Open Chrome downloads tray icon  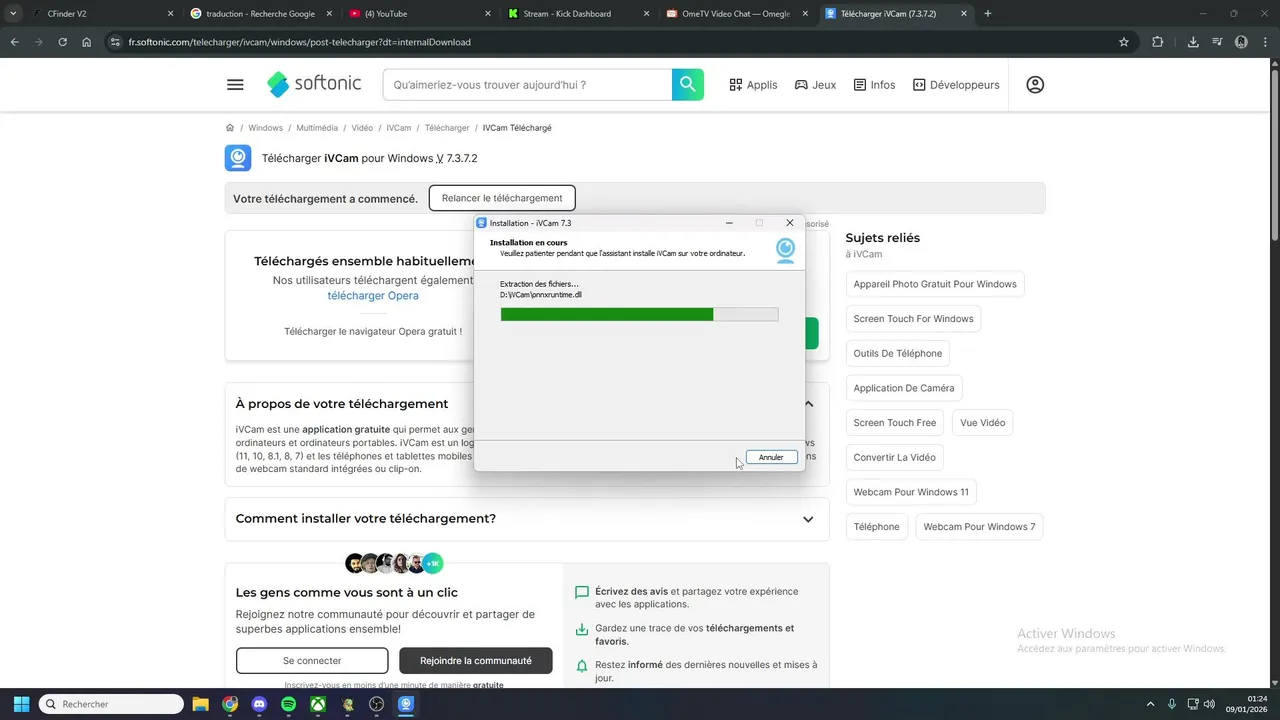[1193, 42]
